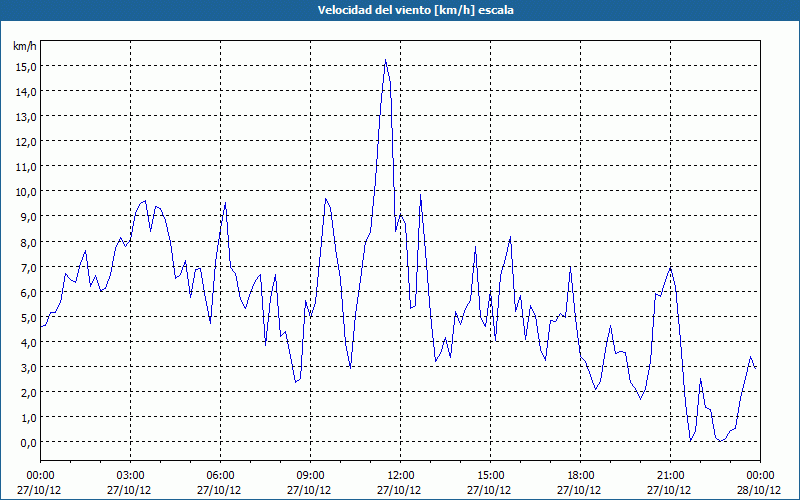Click the 3,0 y-axis value
Viewport: 800px width, 500px height.
pyautogui.click(x=30, y=367)
